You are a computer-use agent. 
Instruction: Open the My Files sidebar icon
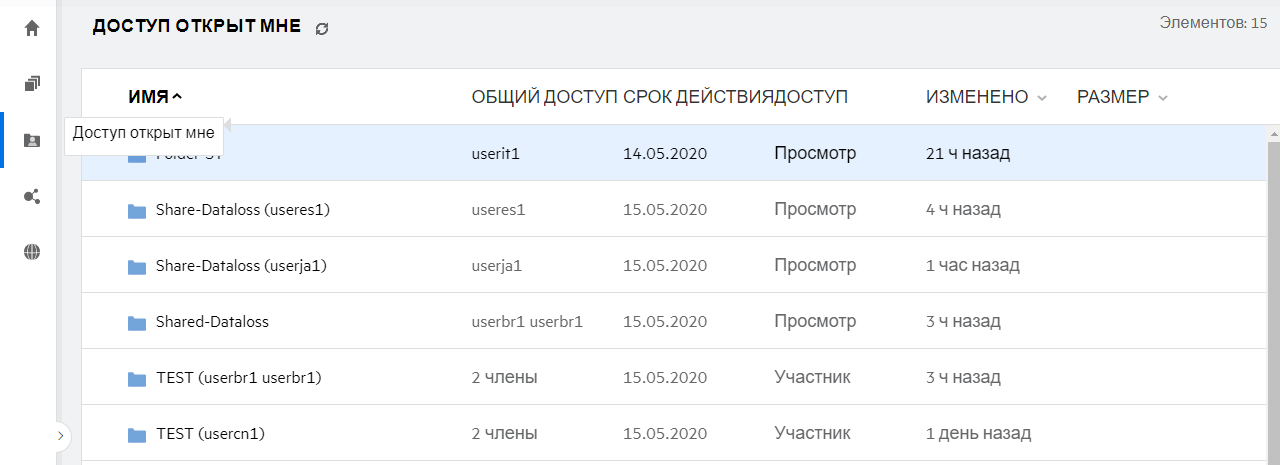coord(32,84)
